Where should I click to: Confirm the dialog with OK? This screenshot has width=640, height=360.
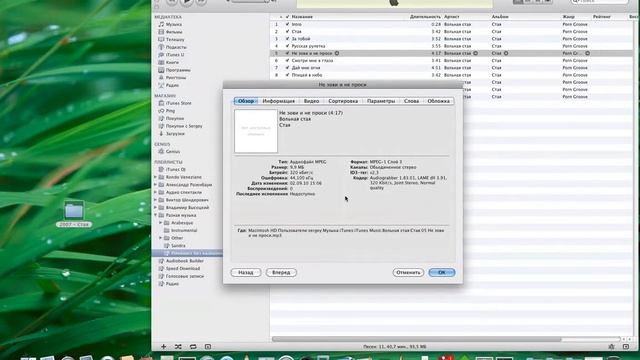(442, 272)
